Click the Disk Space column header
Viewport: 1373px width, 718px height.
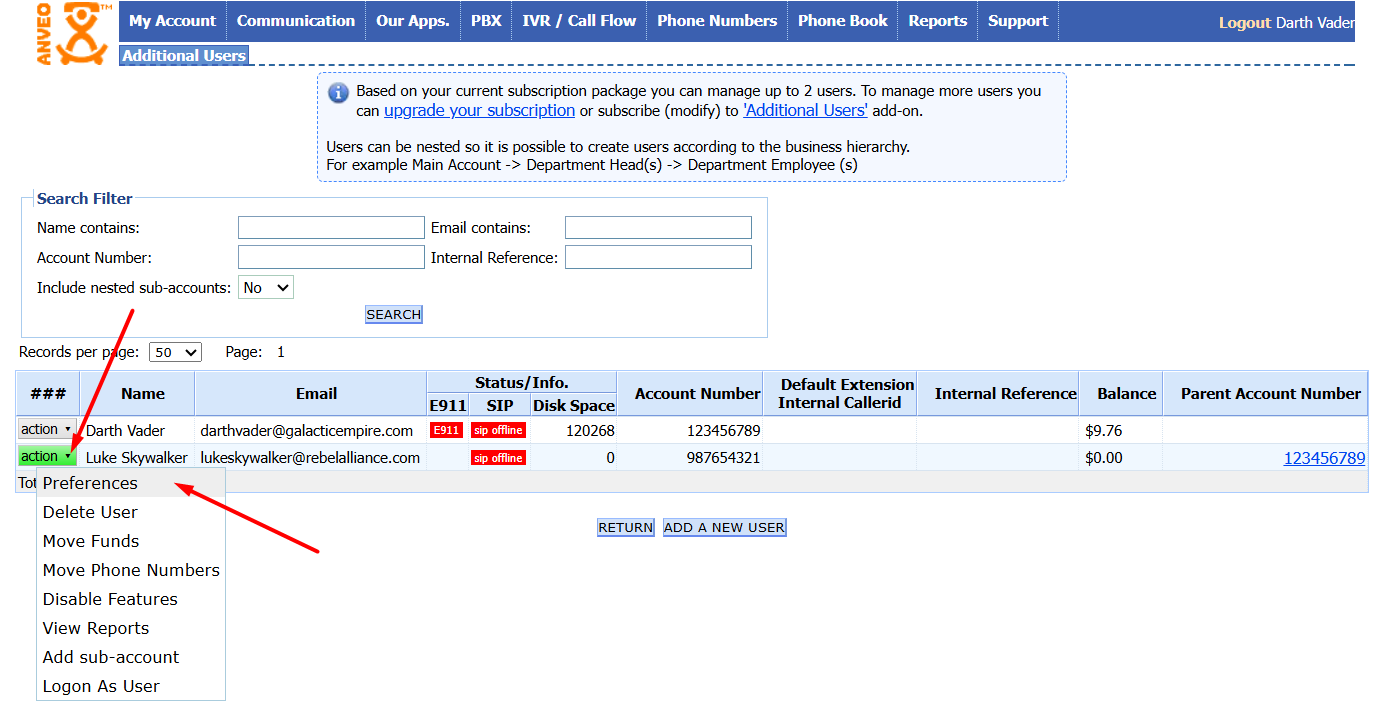(x=573, y=406)
